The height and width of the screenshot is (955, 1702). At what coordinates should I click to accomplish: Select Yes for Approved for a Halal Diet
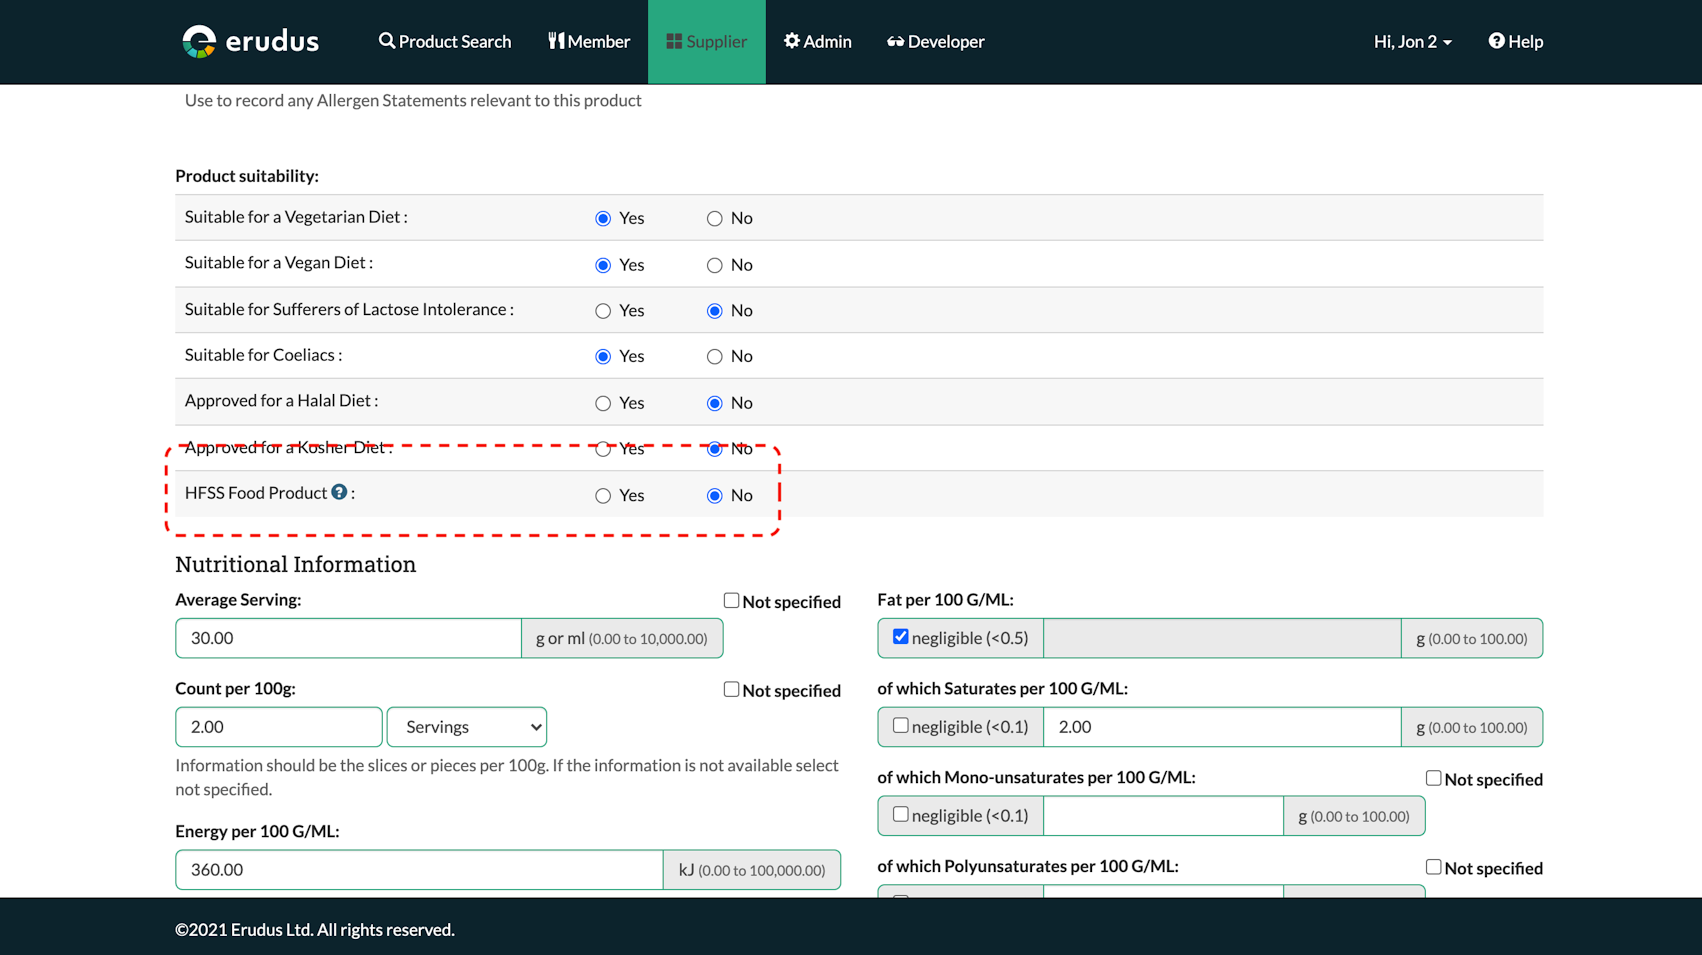tap(603, 403)
